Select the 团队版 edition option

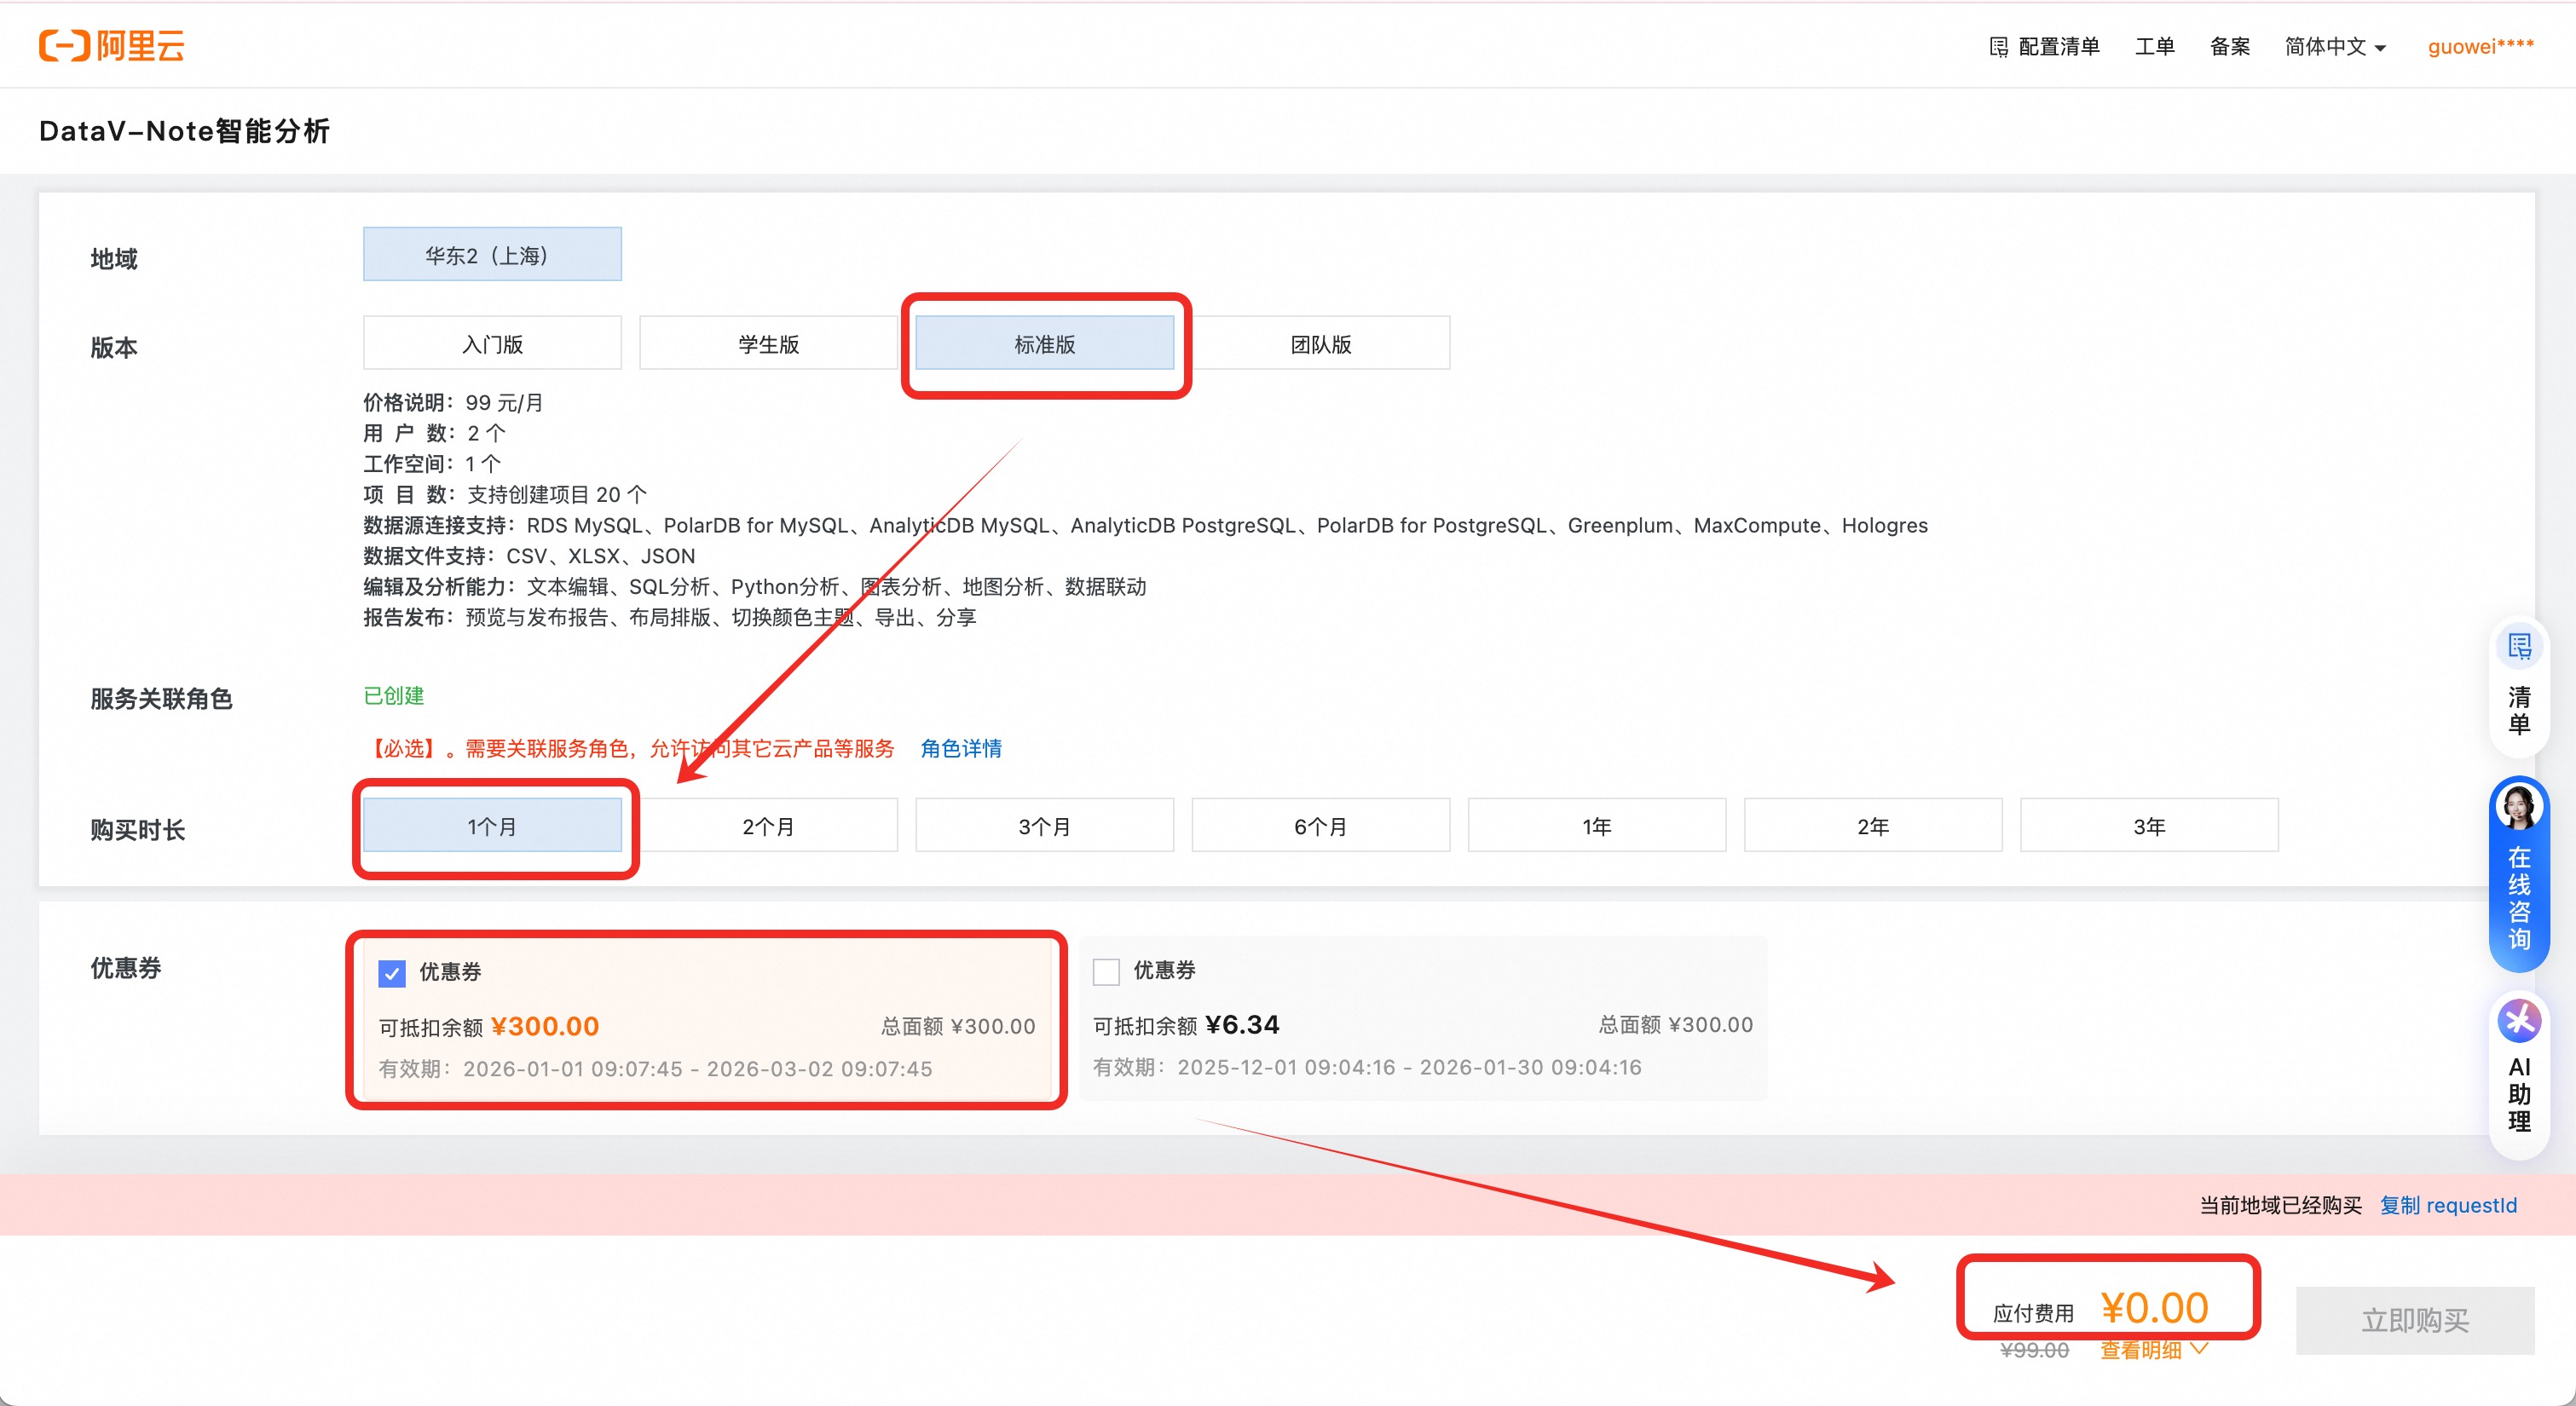tap(1320, 344)
